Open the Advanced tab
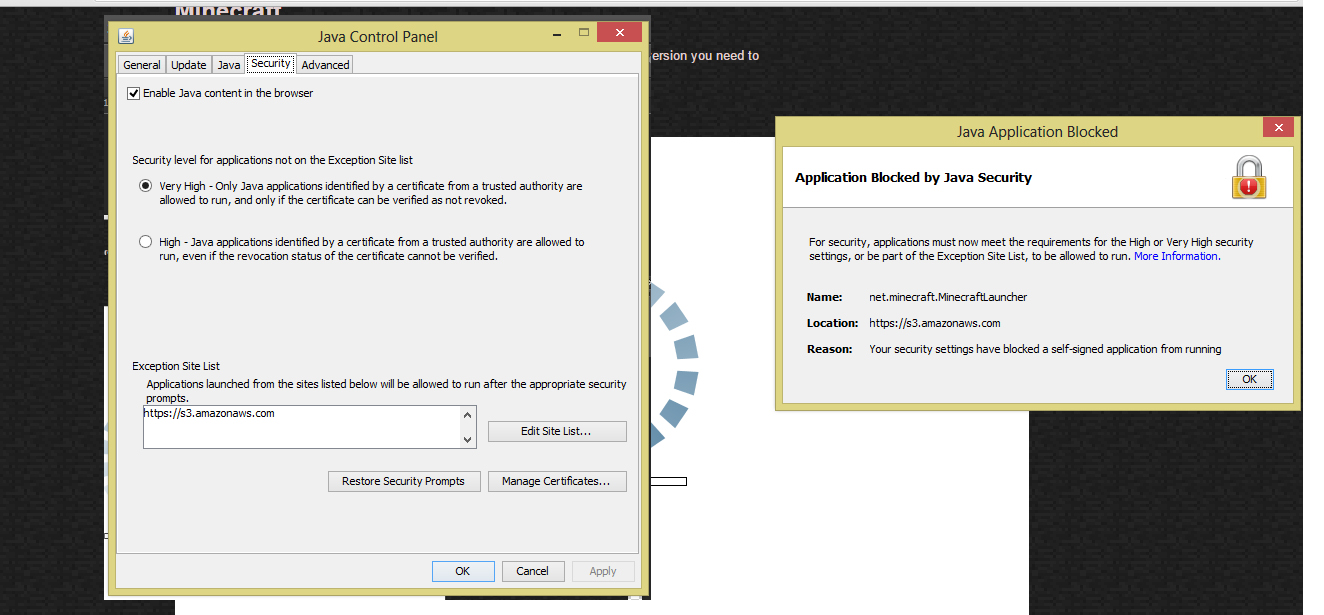The width and height of the screenshot is (1324, 615). 325,65
